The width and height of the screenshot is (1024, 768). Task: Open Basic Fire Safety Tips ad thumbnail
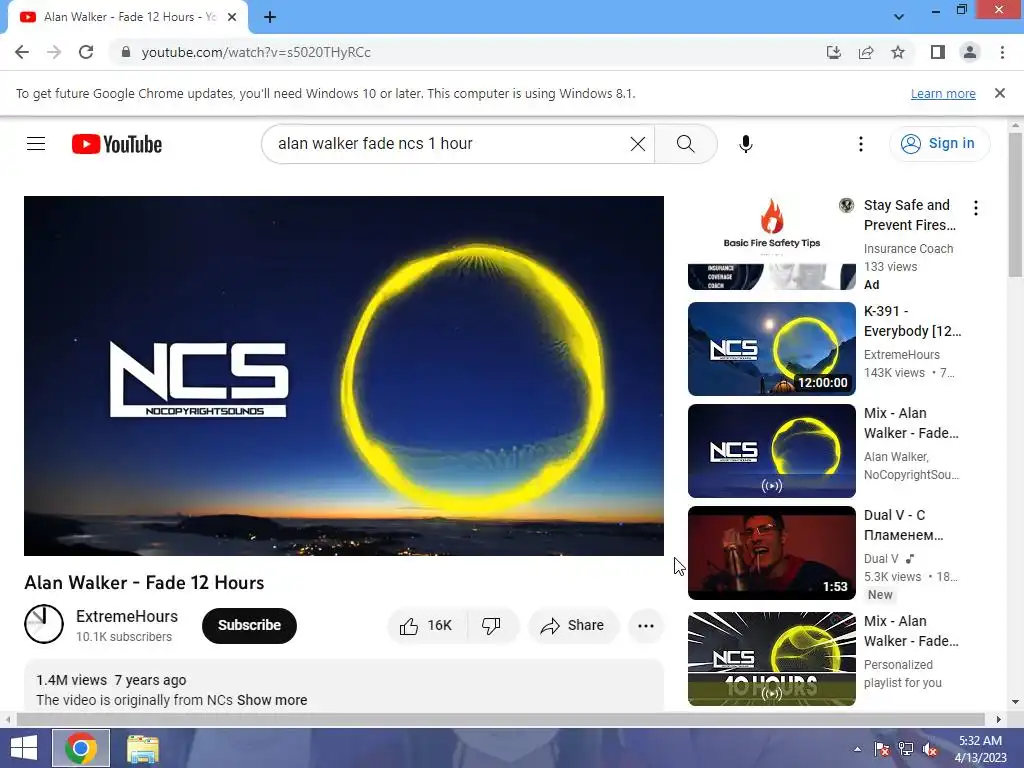[x=772, y=243]
